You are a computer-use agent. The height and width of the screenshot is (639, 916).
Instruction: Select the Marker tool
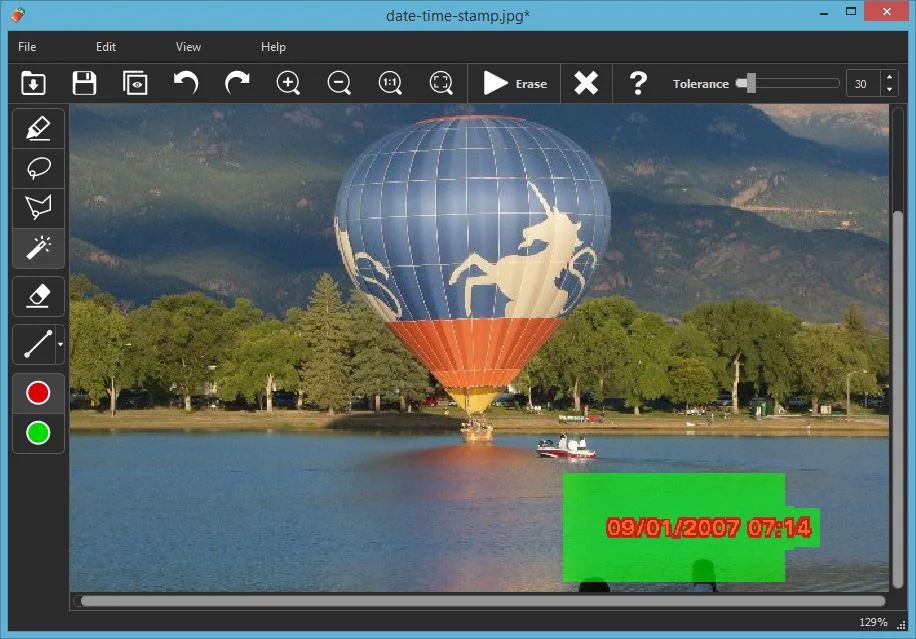(38, 129)
